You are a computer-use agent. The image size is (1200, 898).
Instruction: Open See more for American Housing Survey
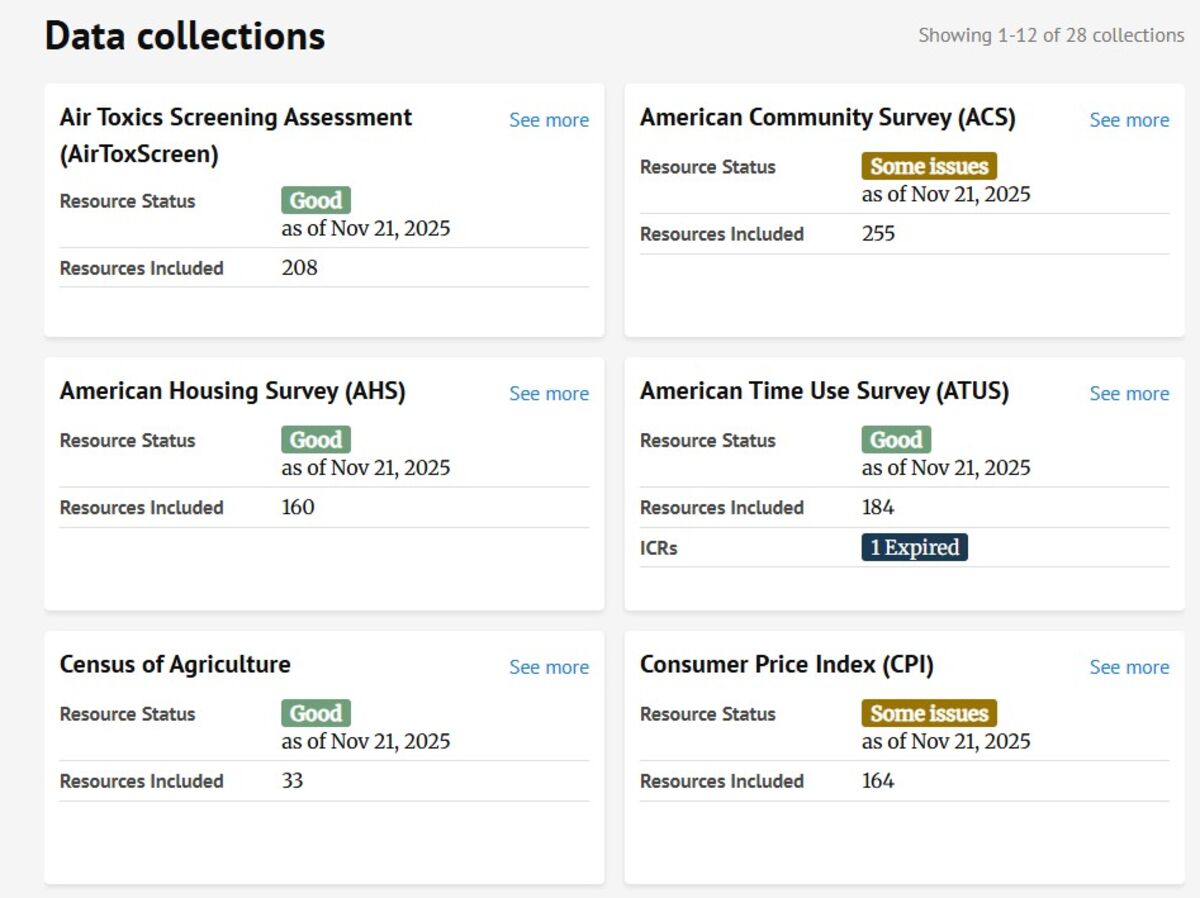point(549,394)
